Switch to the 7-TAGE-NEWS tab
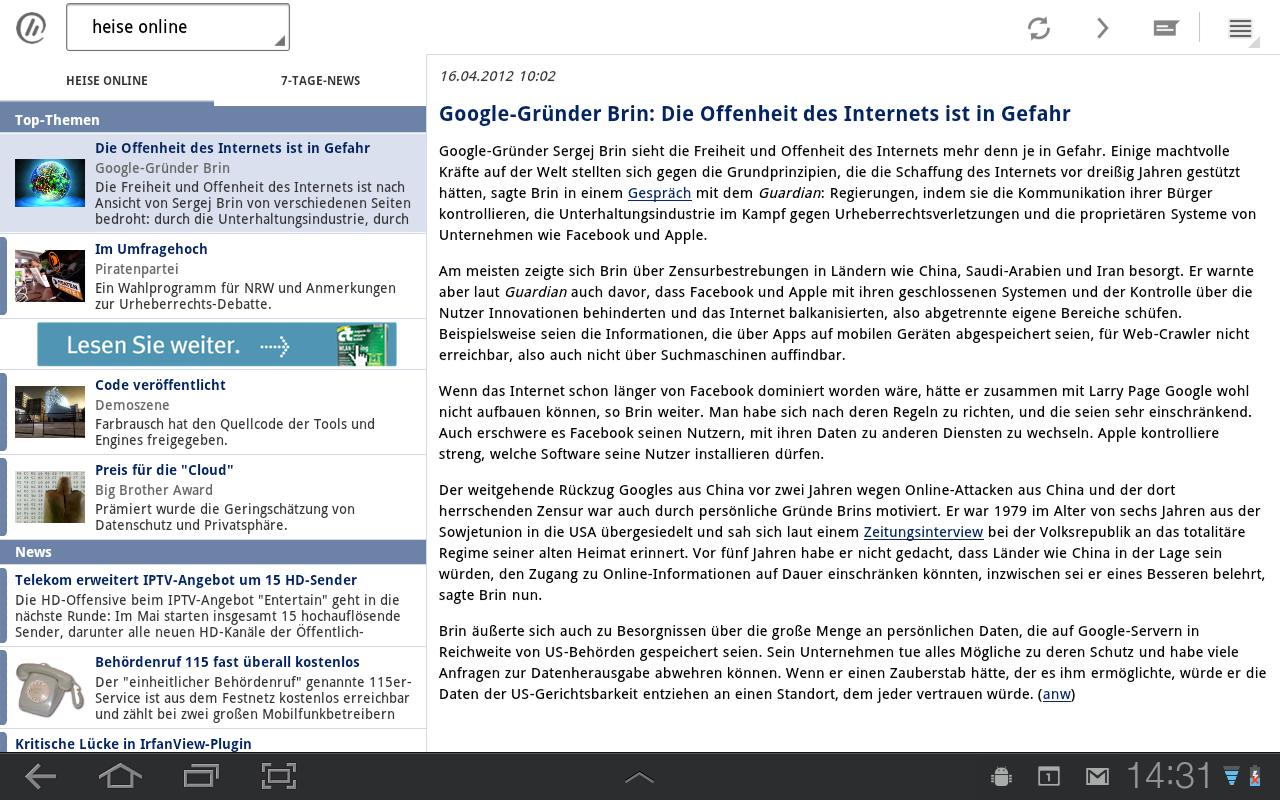Screen dimensions: 1280x800 pos(321,81)
